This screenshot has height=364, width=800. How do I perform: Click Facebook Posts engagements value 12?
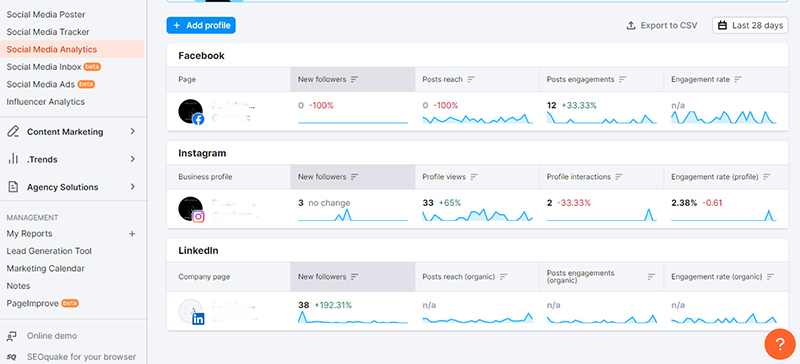coord(552,106)
